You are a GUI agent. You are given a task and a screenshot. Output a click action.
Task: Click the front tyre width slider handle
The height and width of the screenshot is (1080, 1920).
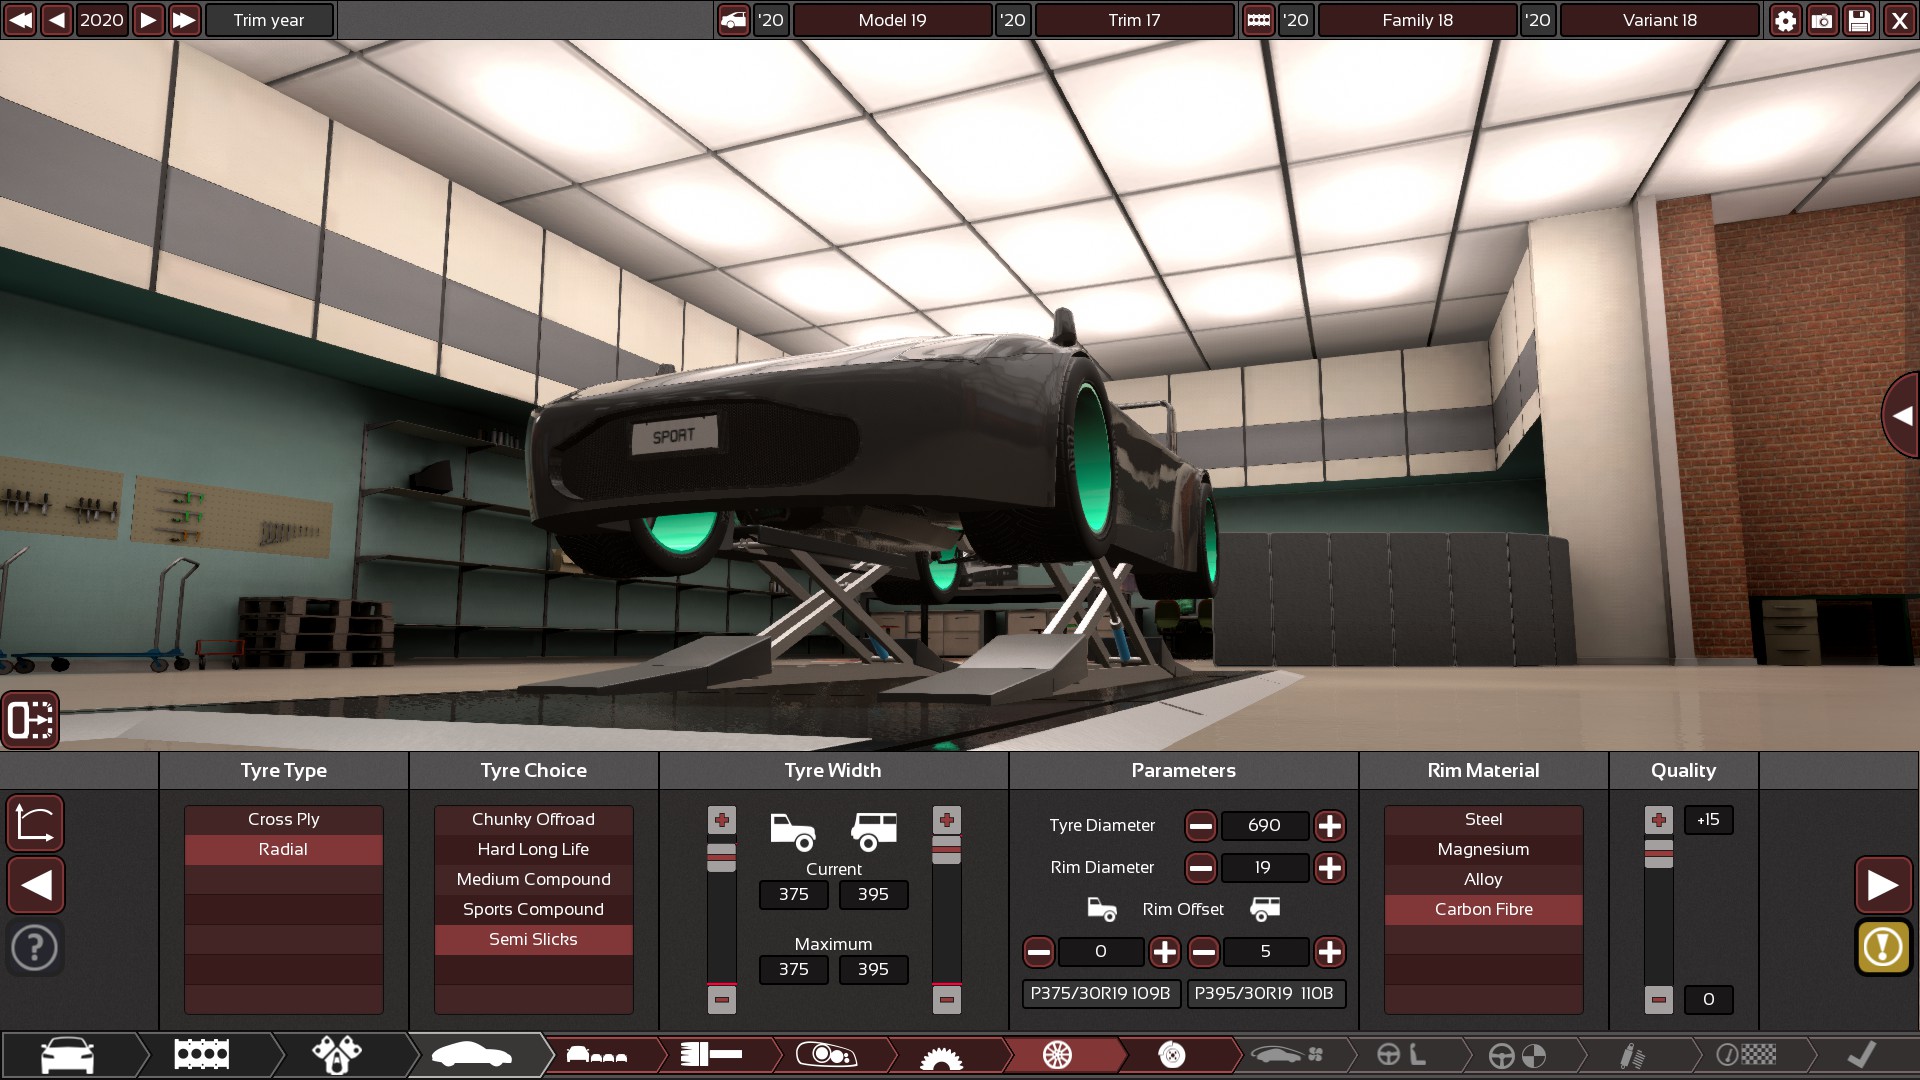coord(721,857)
